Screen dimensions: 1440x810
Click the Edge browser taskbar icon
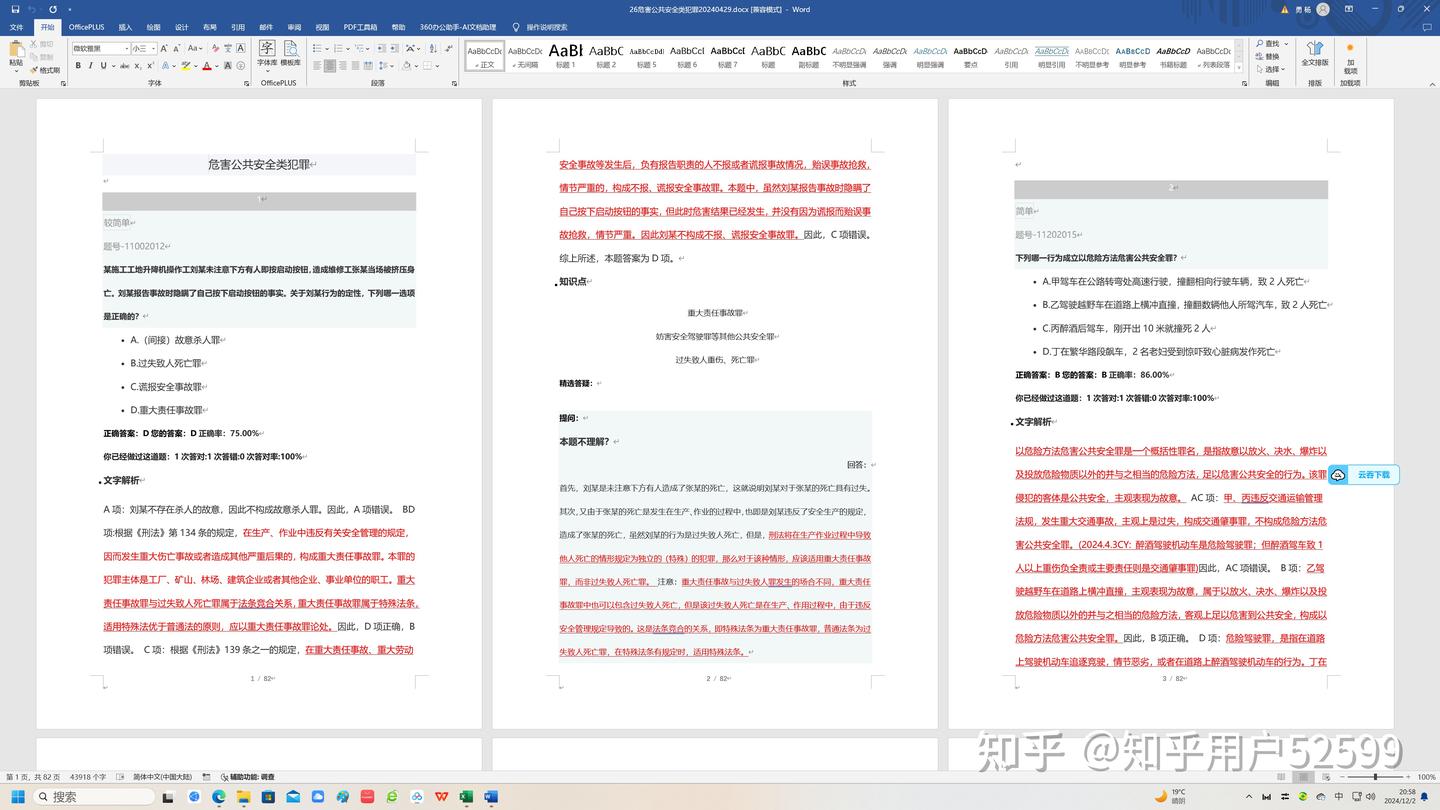(219, 797)
